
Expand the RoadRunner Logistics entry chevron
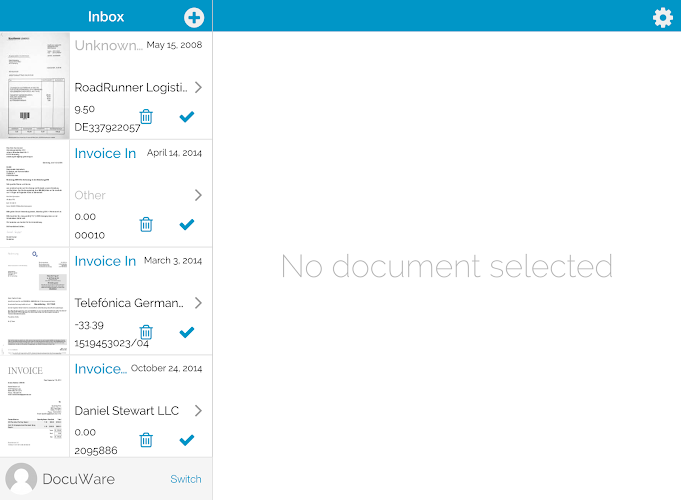pos(198,87)
